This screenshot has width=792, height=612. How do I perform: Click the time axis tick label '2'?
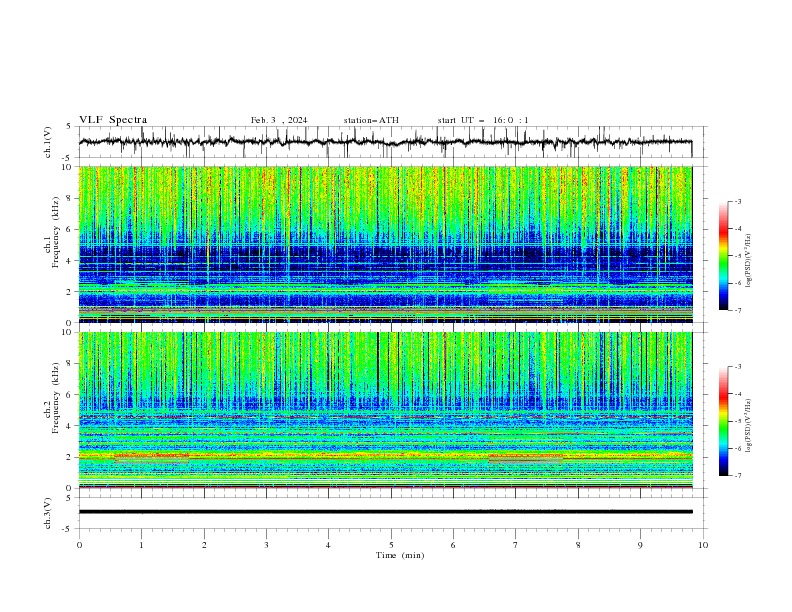pos(204,545)
